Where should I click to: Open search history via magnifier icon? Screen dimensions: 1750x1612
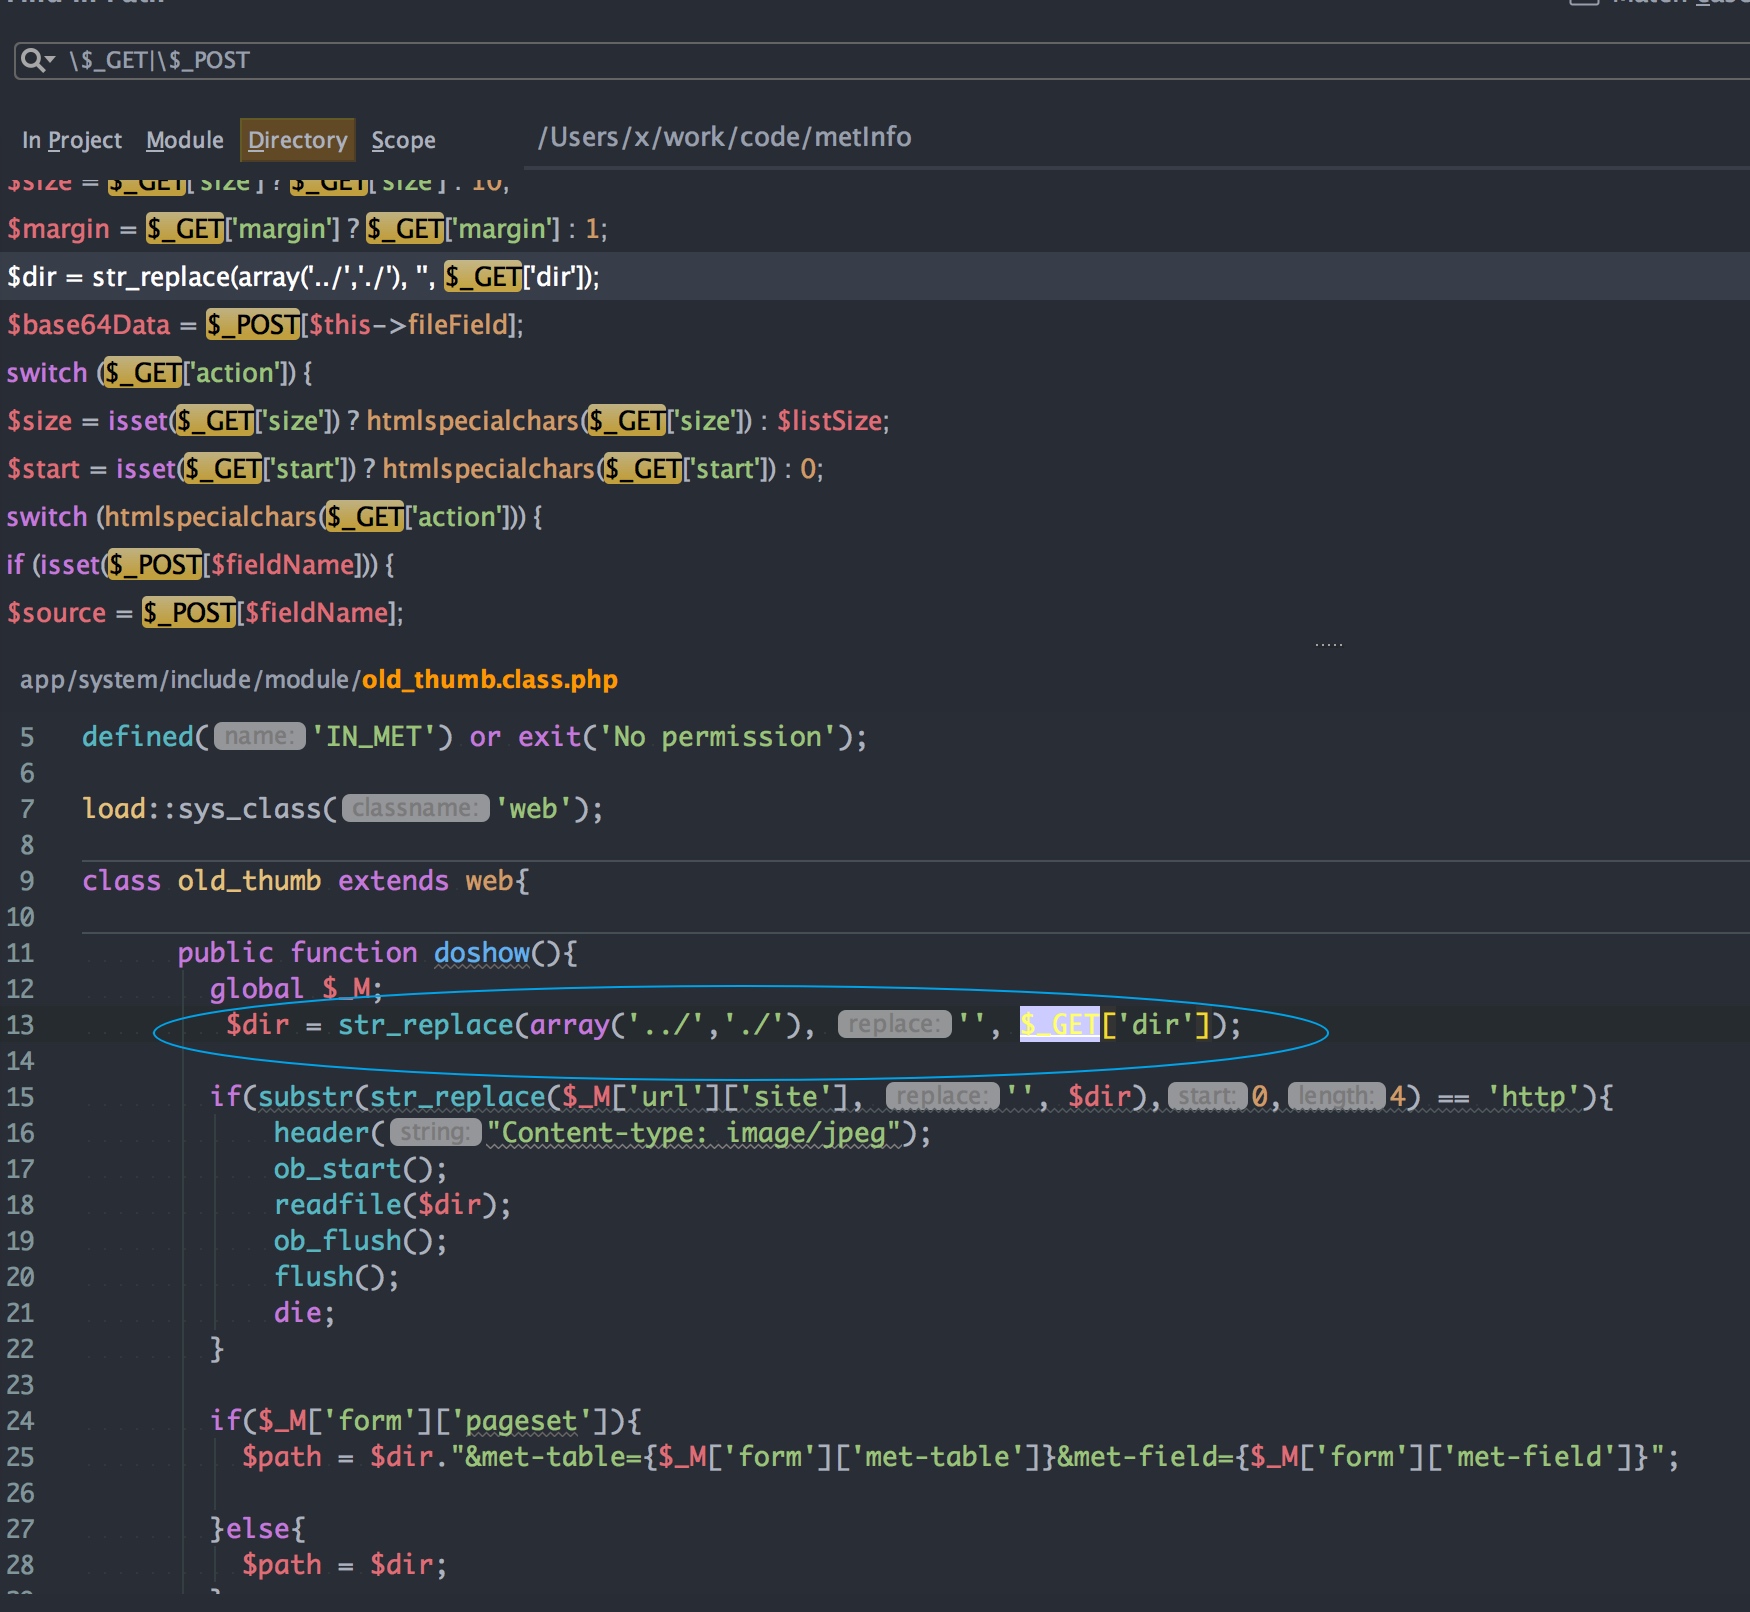[36, 61]
